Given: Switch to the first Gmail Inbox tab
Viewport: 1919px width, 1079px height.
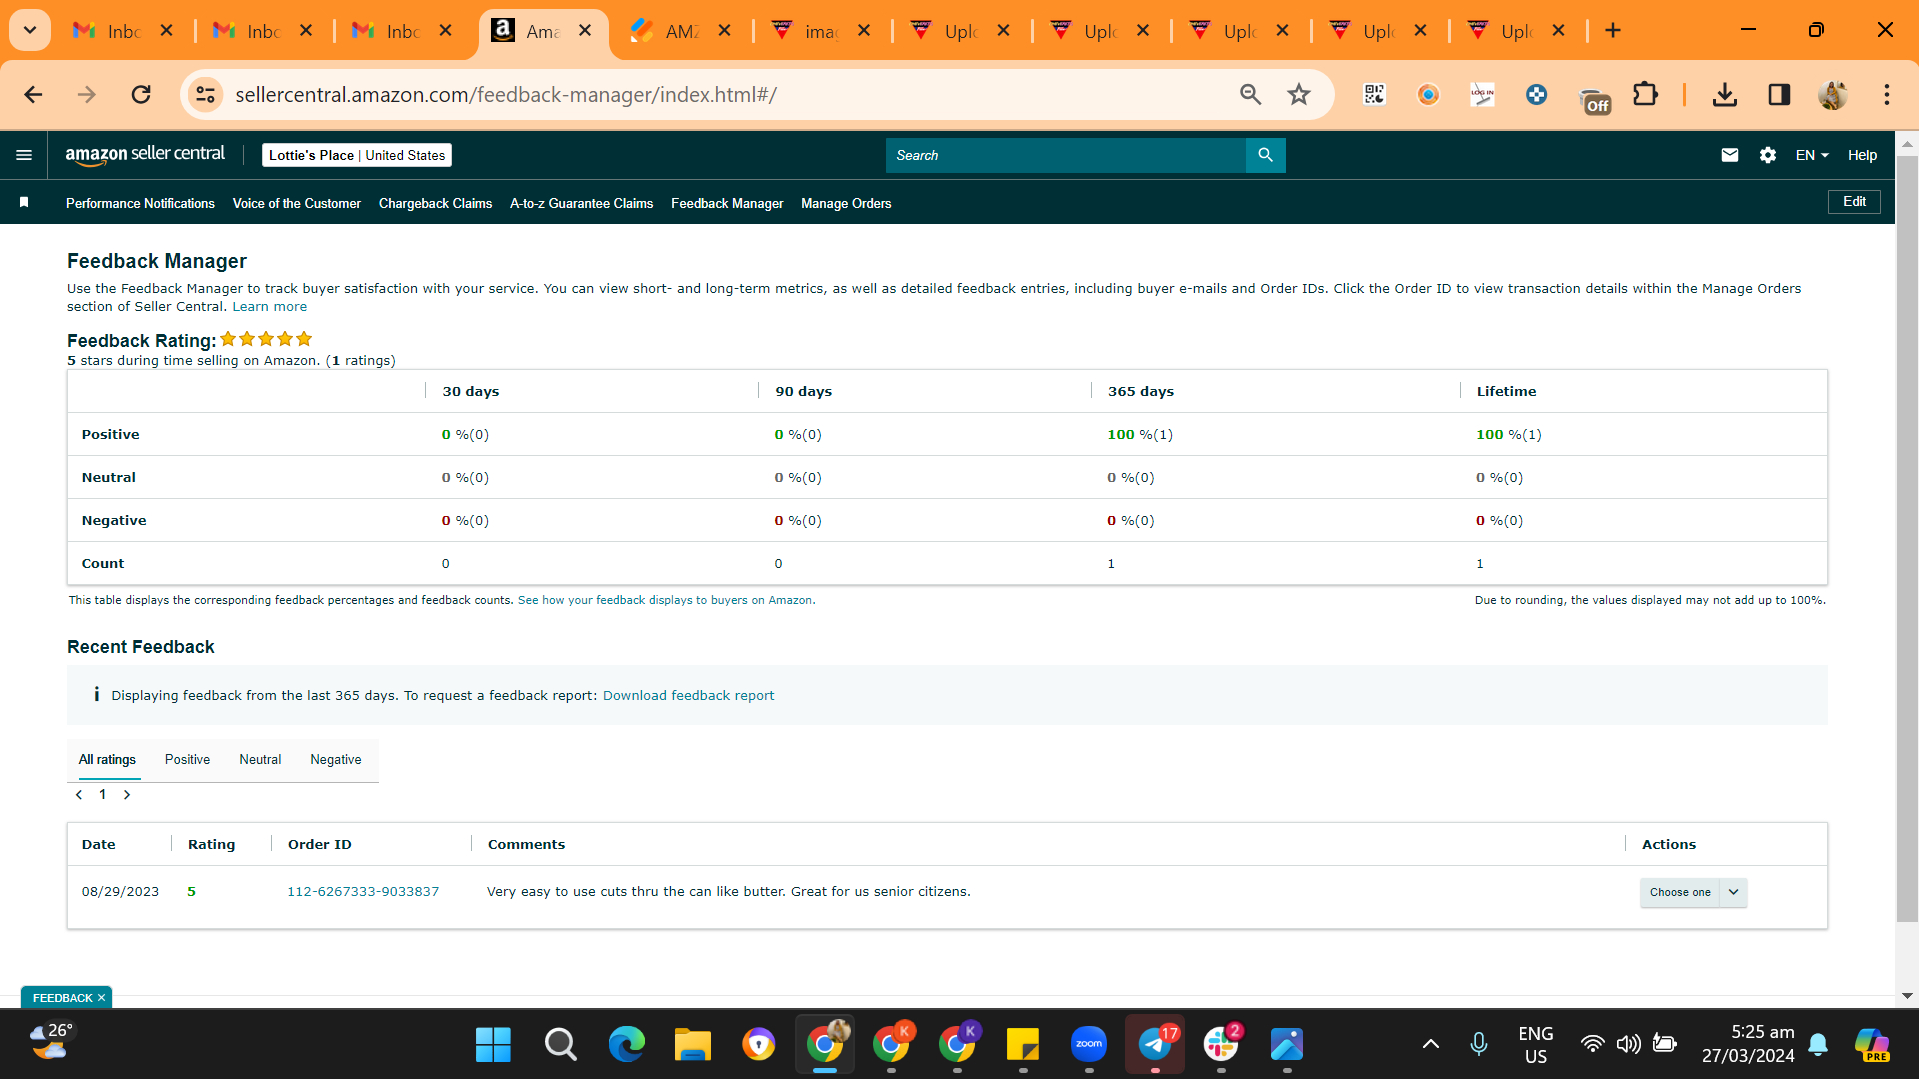Looking at the screenshot, I should [124, 31].
